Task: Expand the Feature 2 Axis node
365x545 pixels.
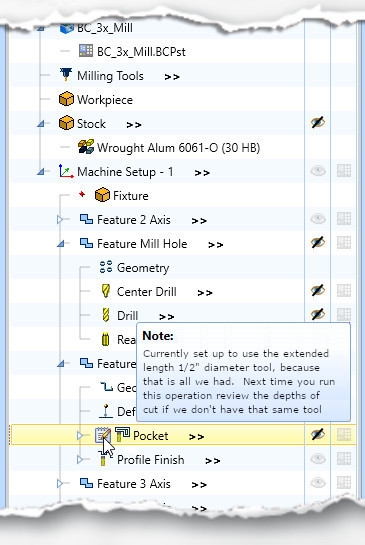Action: [59, 219]
